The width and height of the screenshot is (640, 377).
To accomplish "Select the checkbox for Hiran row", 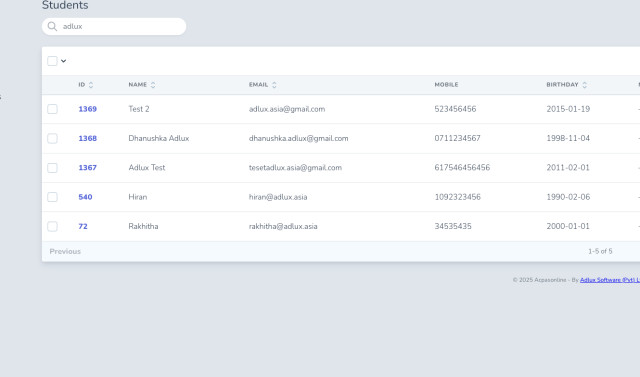I will click(x=52, y=197).
